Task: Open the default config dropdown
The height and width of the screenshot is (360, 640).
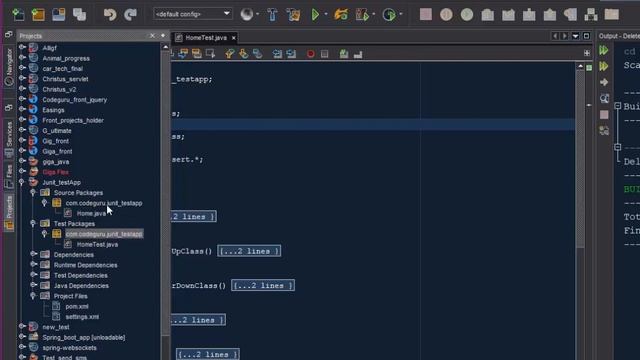Action: pyautogui.click(x=192, y=14)
